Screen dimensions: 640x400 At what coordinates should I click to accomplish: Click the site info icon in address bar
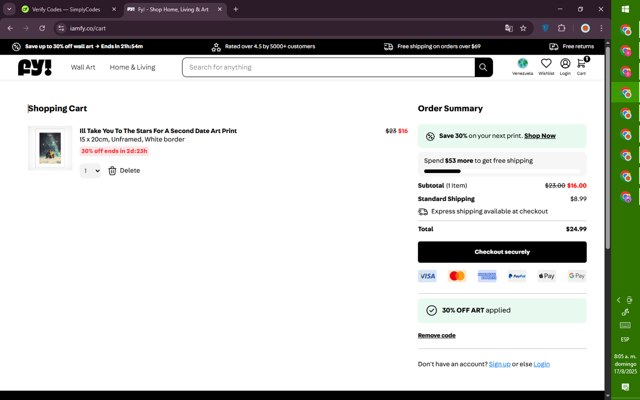coord(61,28)
